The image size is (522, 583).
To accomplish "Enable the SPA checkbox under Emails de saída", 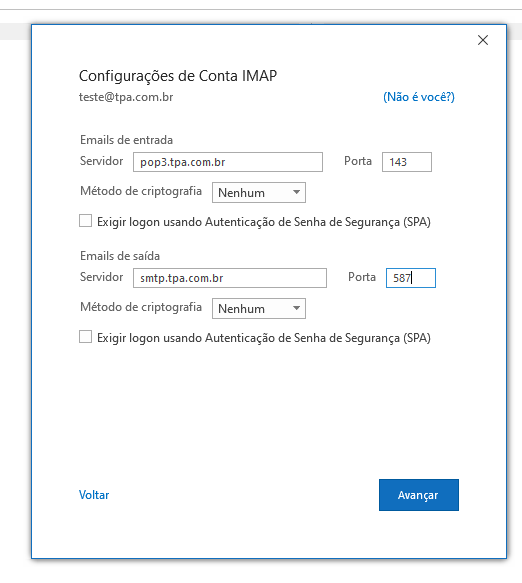I will pyautogui.click(x=86, y=336).
